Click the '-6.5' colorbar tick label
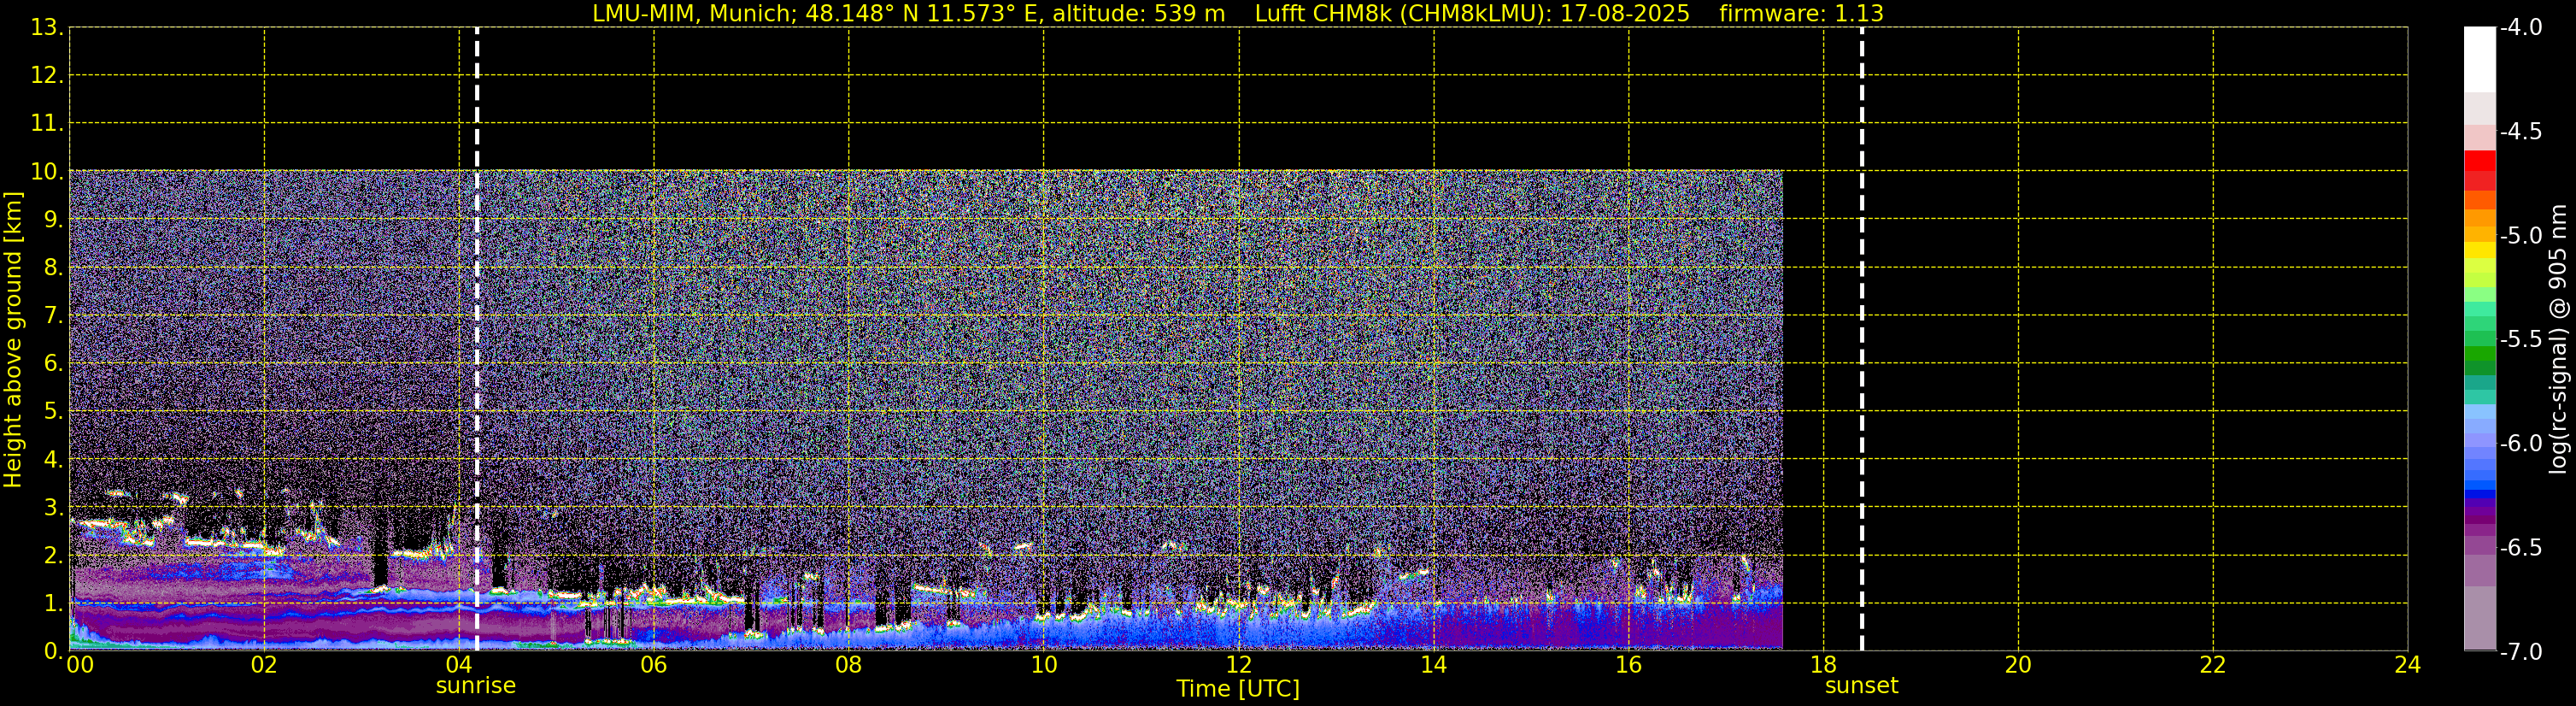Screen dimensions: 2576x706 click(2521, 548)
